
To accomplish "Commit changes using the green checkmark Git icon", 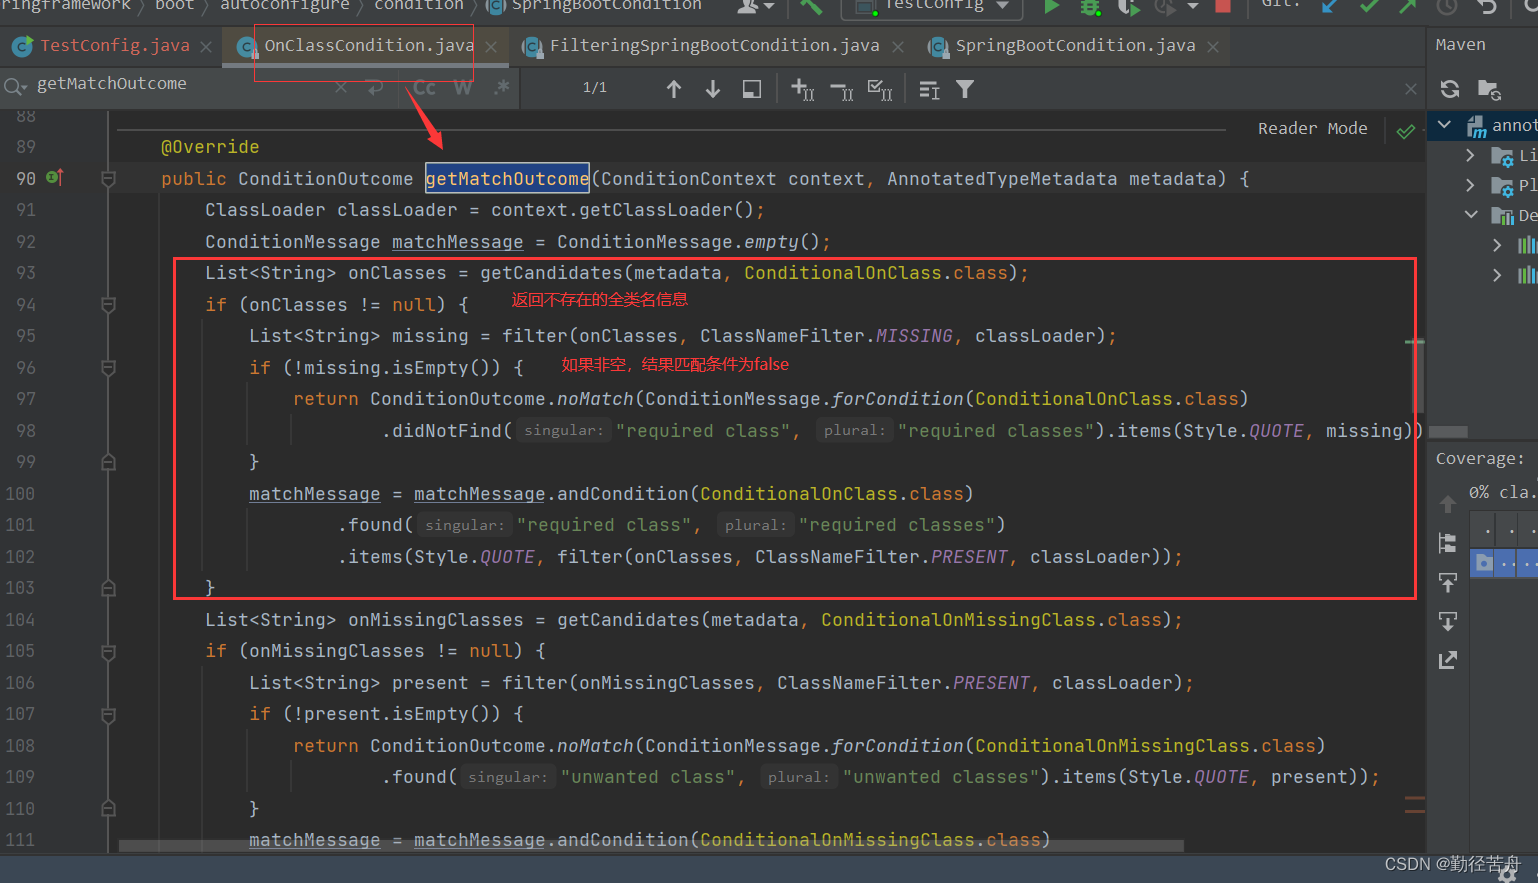I will (1368, 7).
